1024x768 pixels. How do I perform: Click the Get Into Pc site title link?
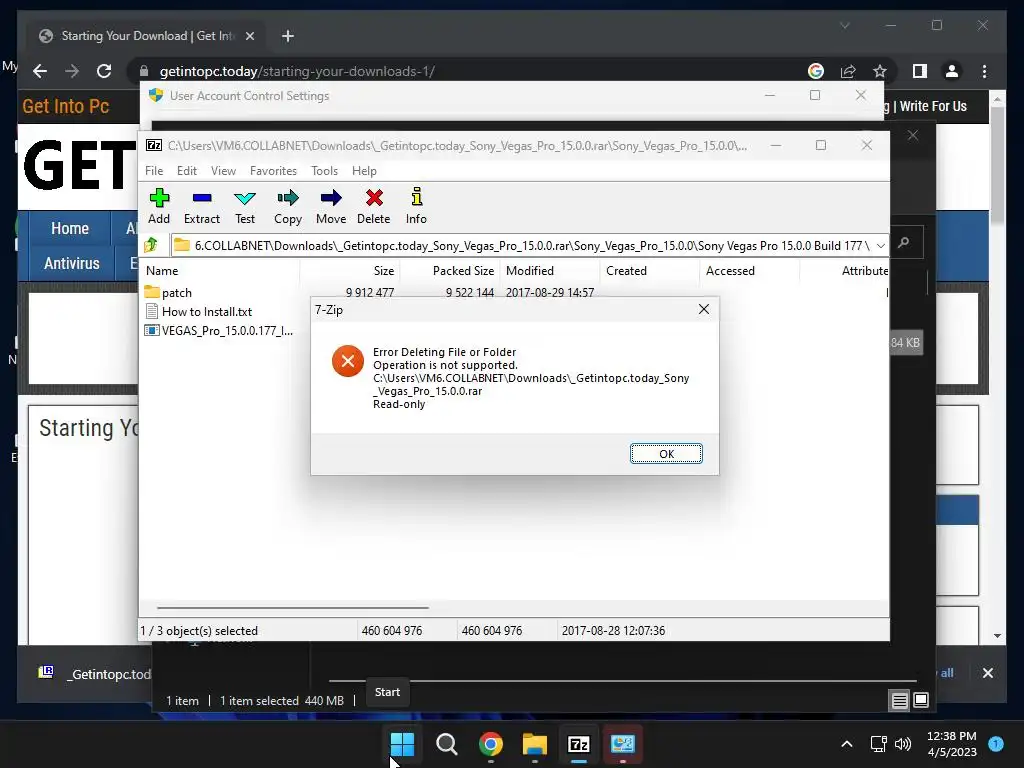(66, 106)
